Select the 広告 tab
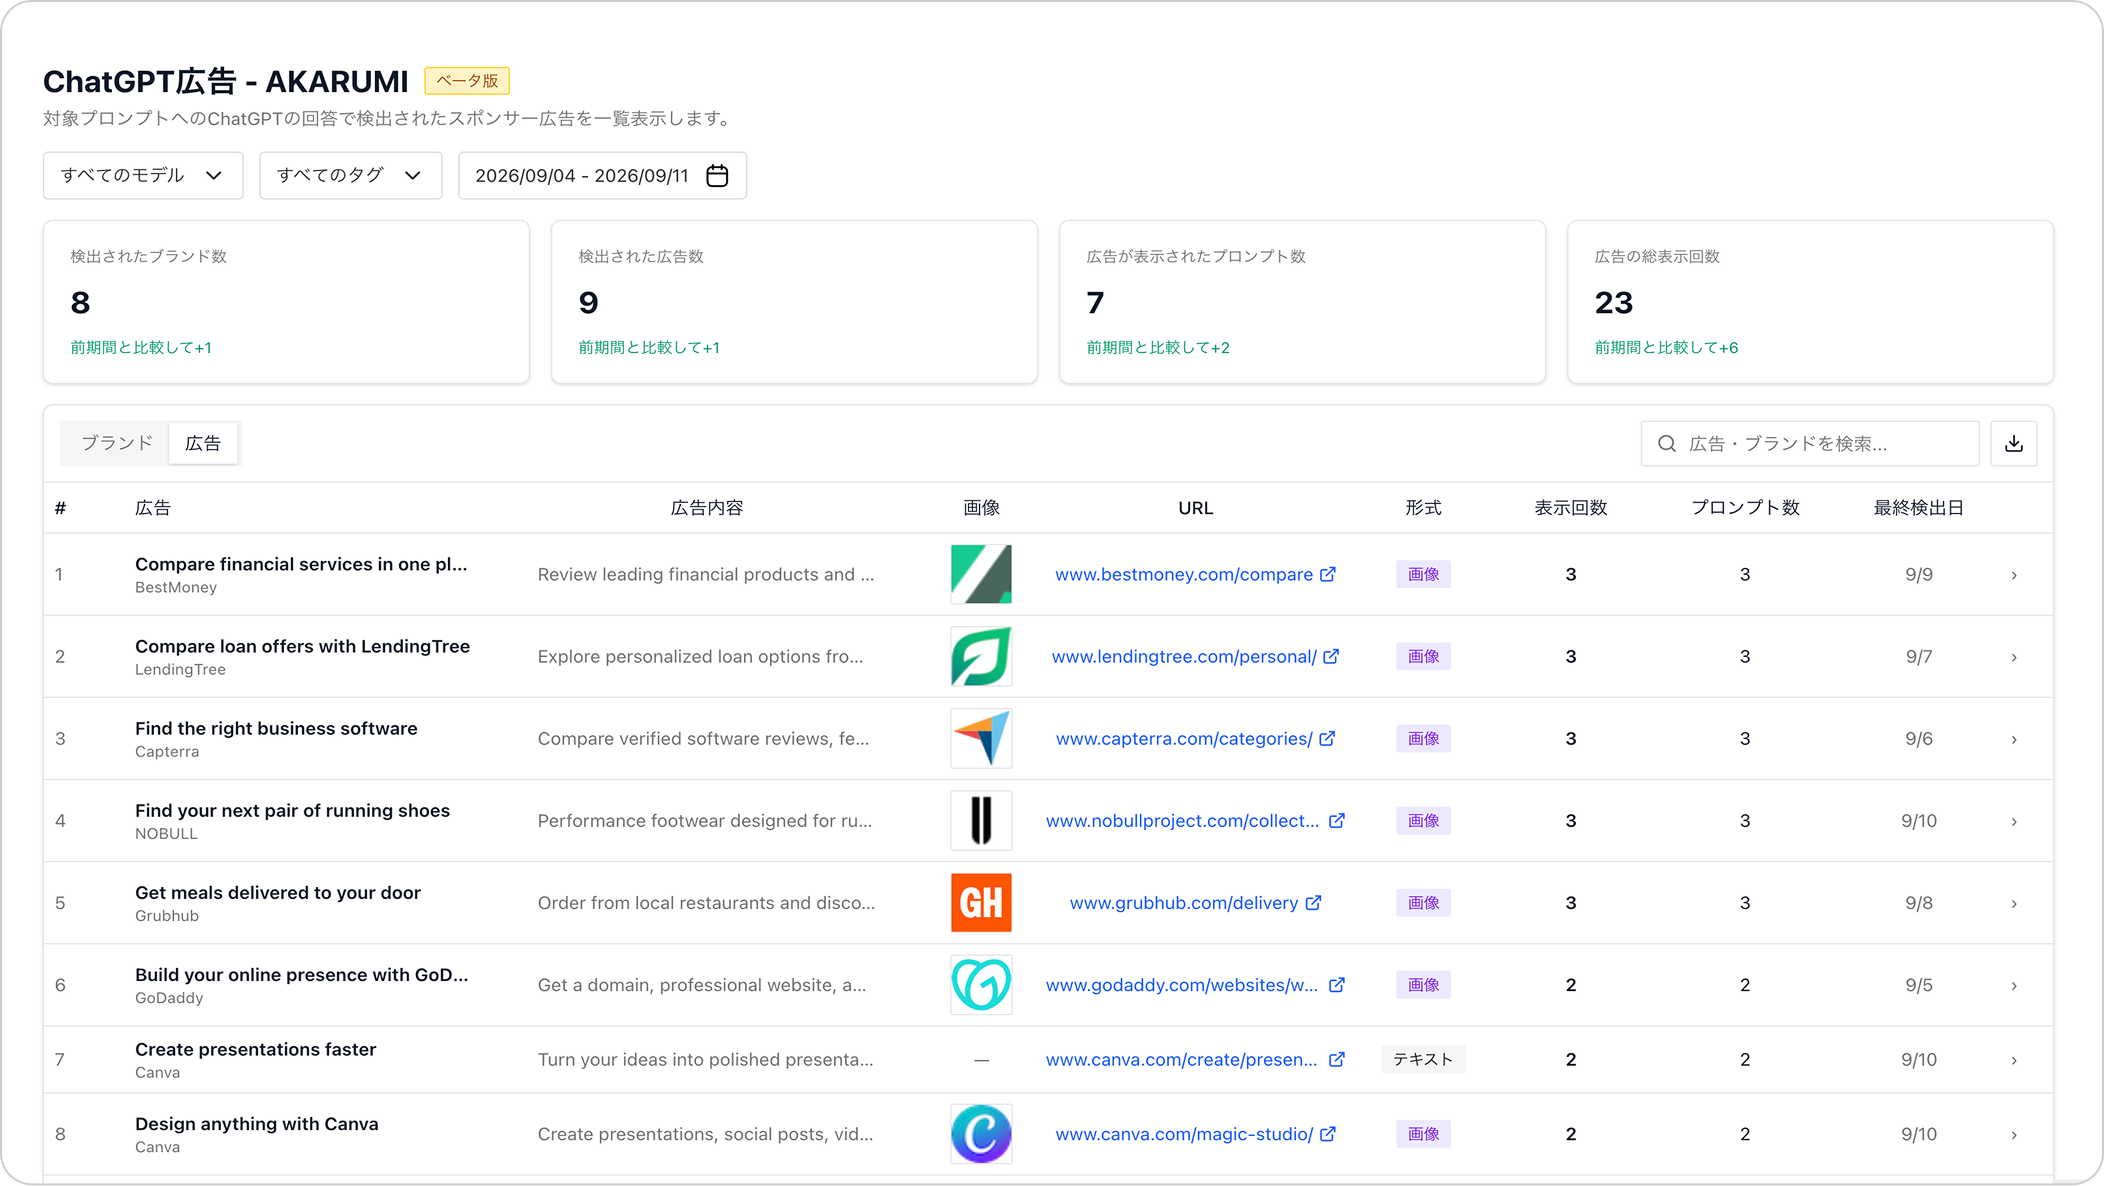Screen dimensions: 2104x1186 203,443
